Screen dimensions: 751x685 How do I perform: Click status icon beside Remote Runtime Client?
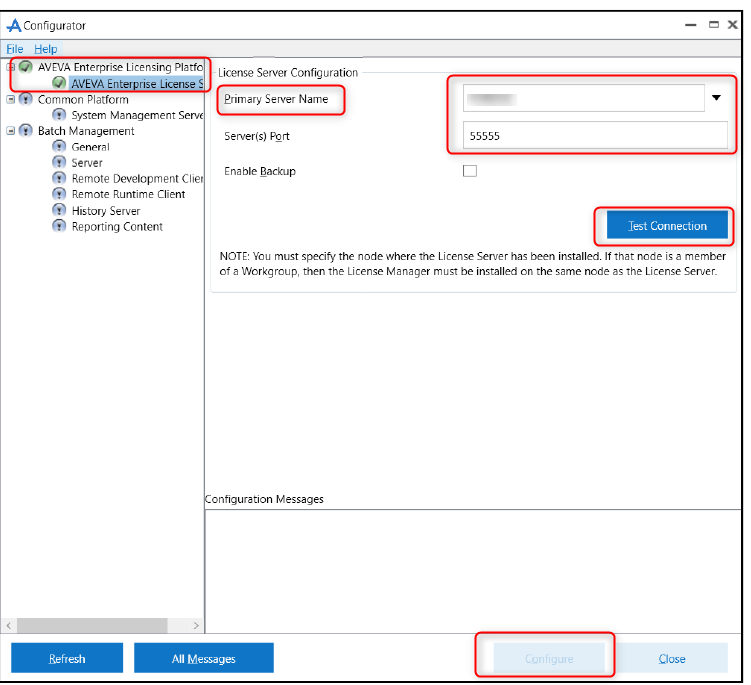click(59, 194)
